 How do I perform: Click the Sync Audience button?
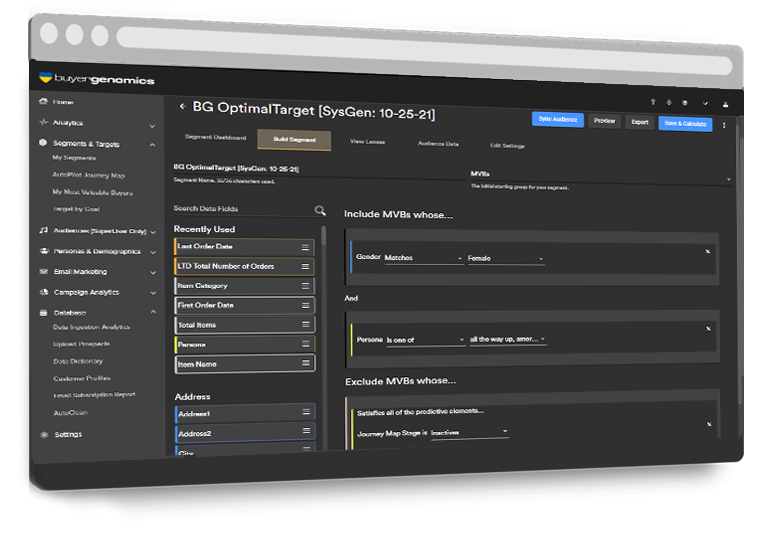[x=557, y=119]
